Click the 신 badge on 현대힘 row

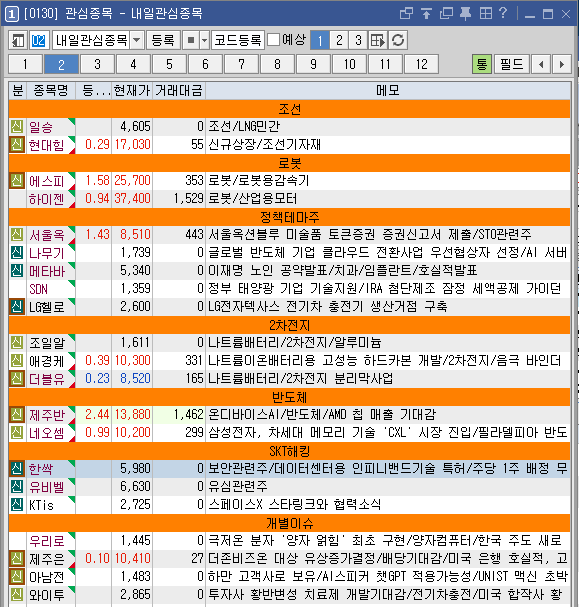(x=17, y=145)
